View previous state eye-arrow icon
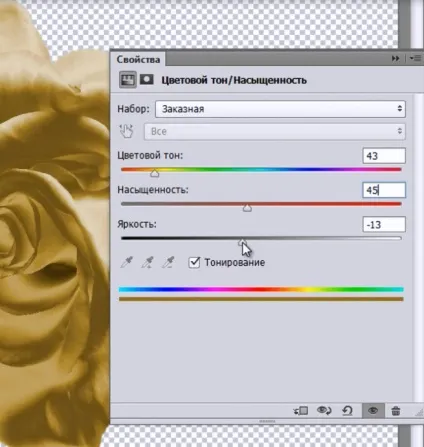The width and height of the screenshot is (424, 447). pos(324,411)
